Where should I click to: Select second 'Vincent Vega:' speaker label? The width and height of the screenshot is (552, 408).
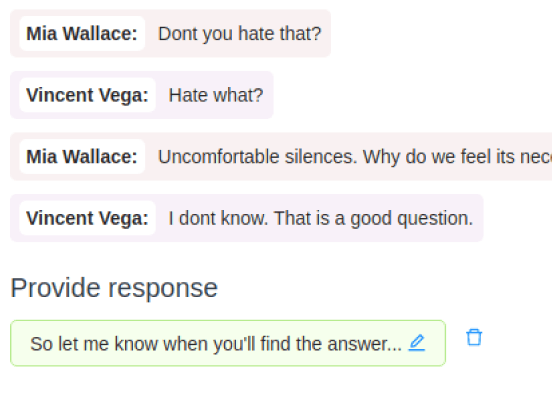(87, 218)
